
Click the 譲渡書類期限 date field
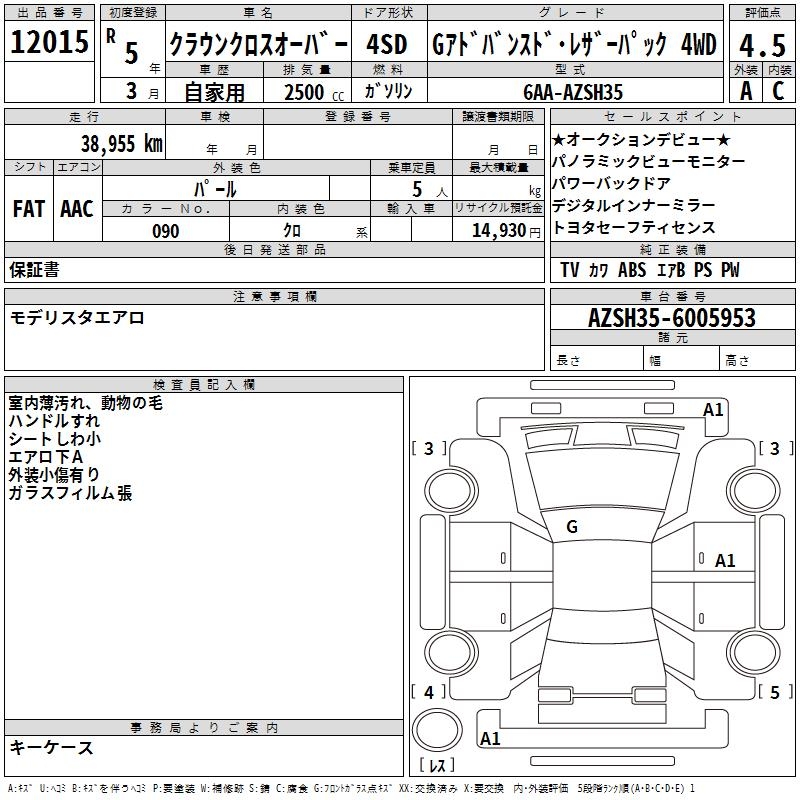[x=498, y=141]
